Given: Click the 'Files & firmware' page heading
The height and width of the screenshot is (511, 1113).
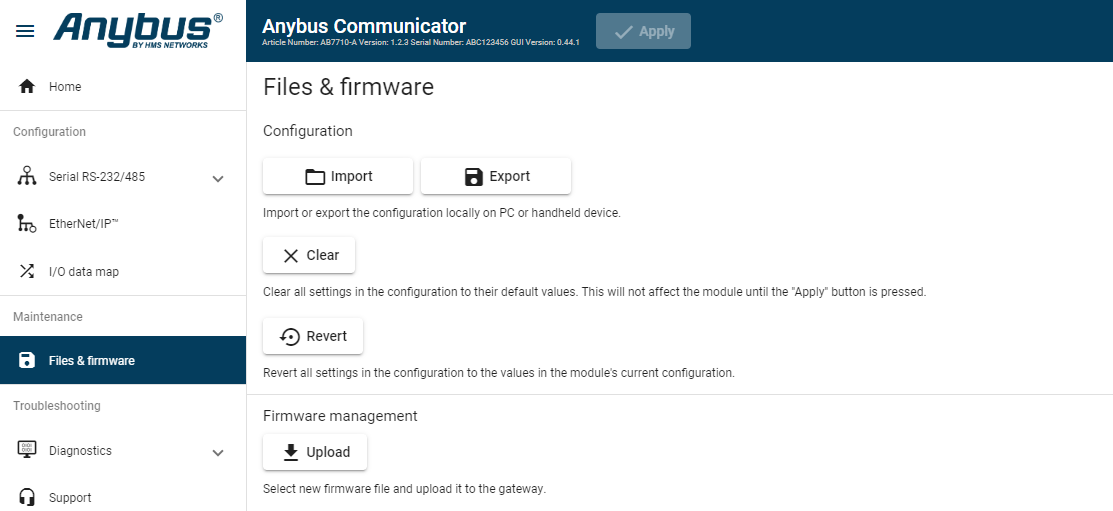Looking at the screenshot, I should coord(349,87).
